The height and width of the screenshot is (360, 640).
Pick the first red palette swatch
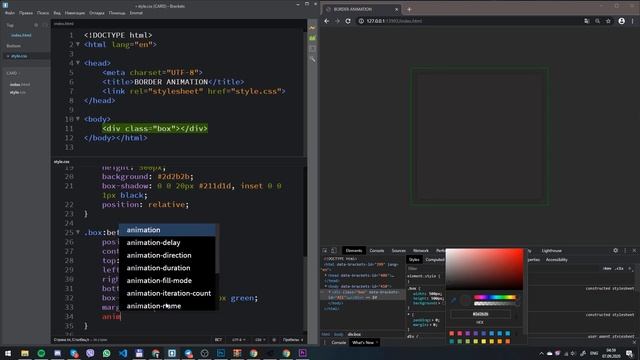click(x=451, y=333)
